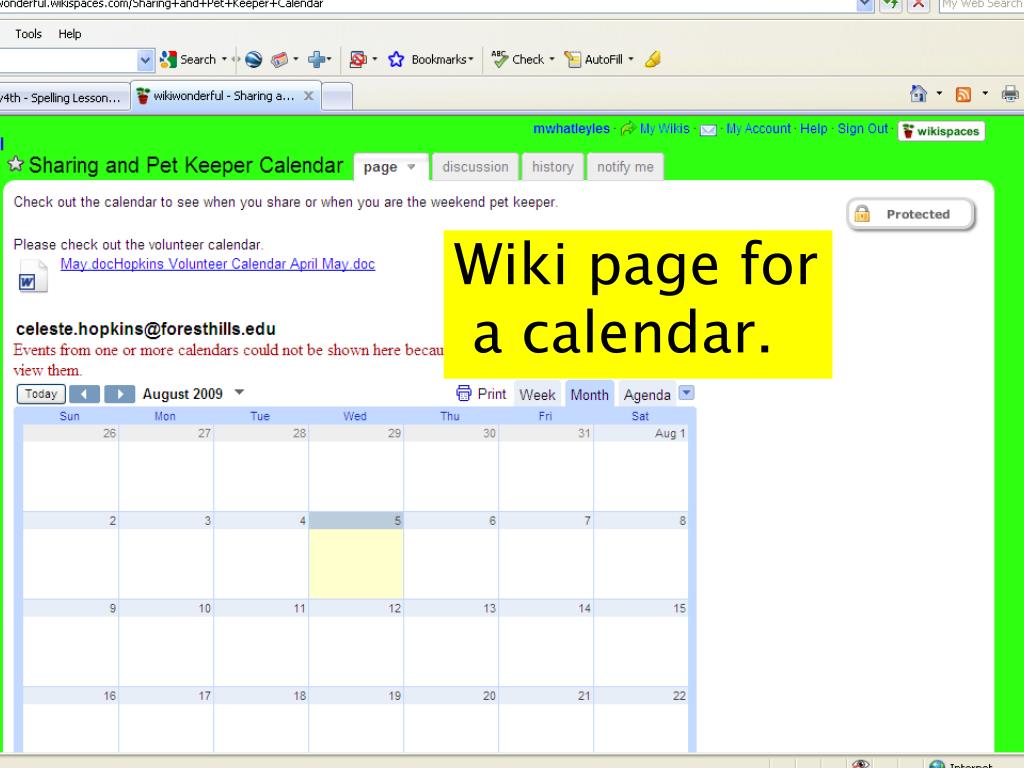Click the red tag toolbar icon
The height and width of the screenshot is (768, 1024).
[x=280, y=59]
